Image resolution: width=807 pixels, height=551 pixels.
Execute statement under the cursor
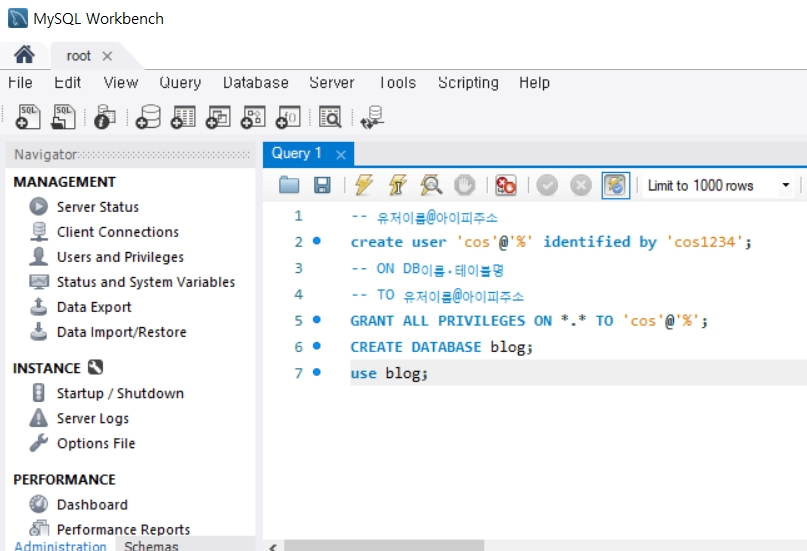[398, 185]
